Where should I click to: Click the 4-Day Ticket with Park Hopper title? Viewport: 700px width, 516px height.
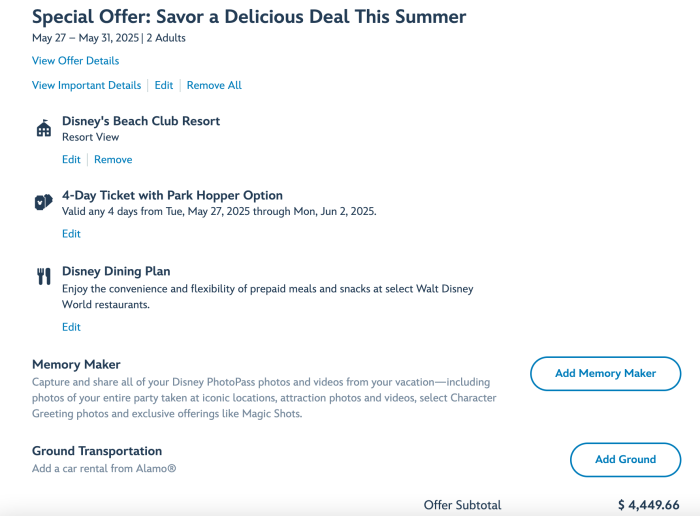(x=172, y=195)
